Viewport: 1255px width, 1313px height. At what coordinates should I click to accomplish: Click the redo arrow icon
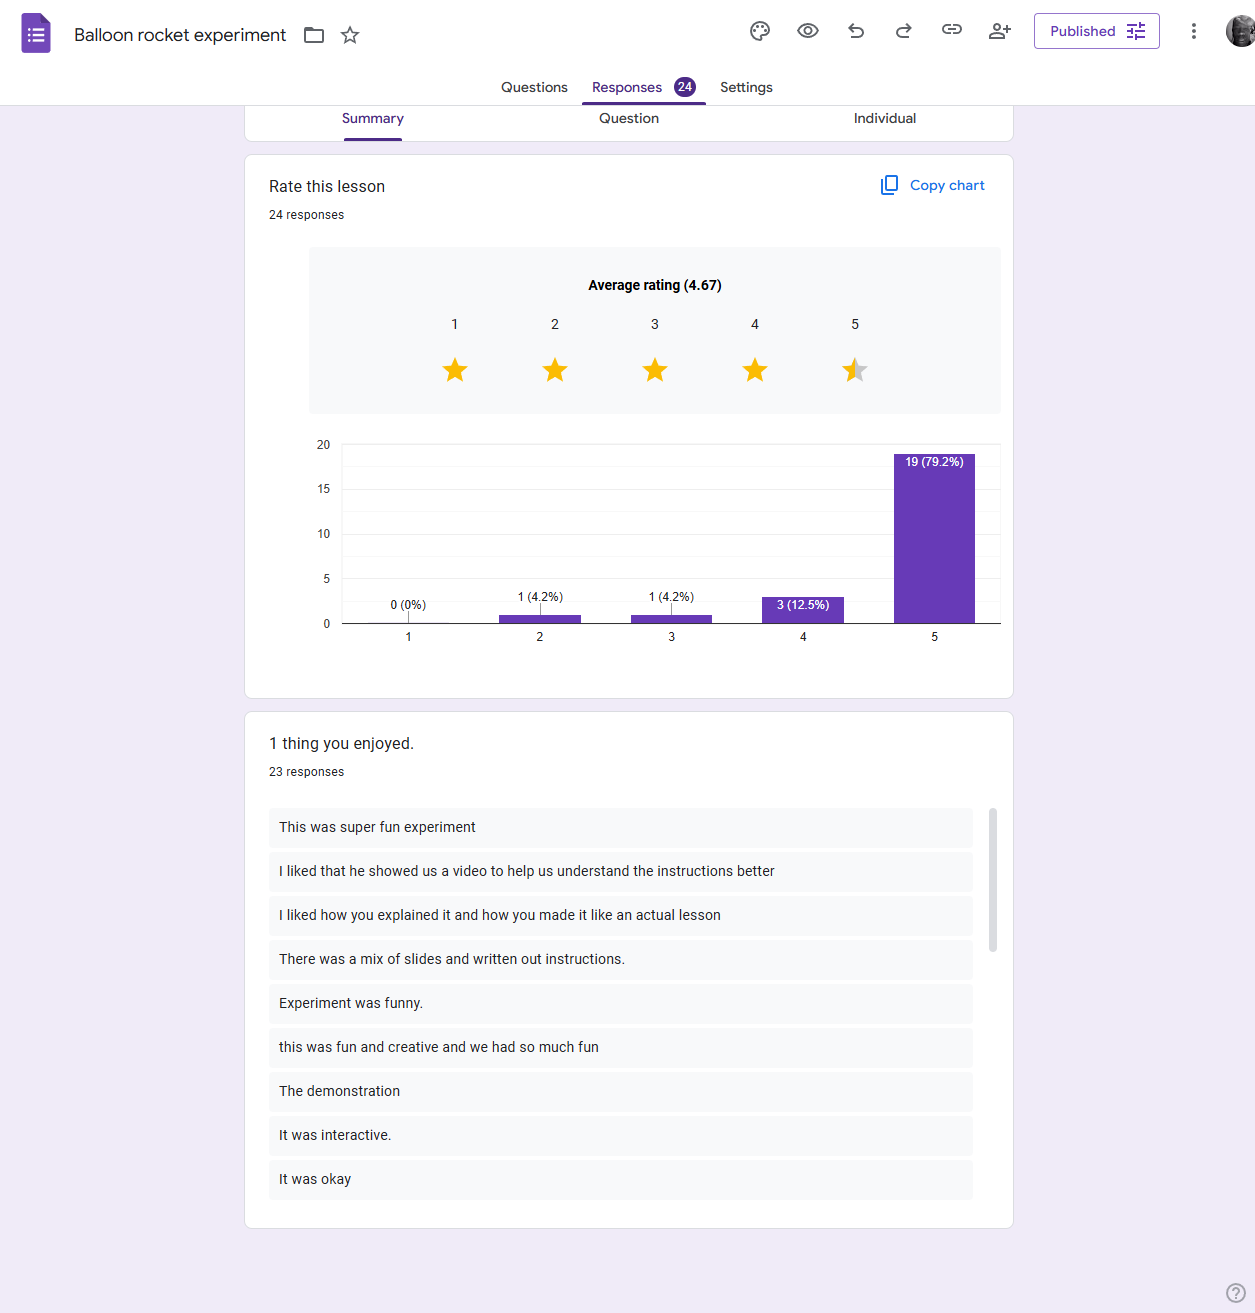[904, 31]
